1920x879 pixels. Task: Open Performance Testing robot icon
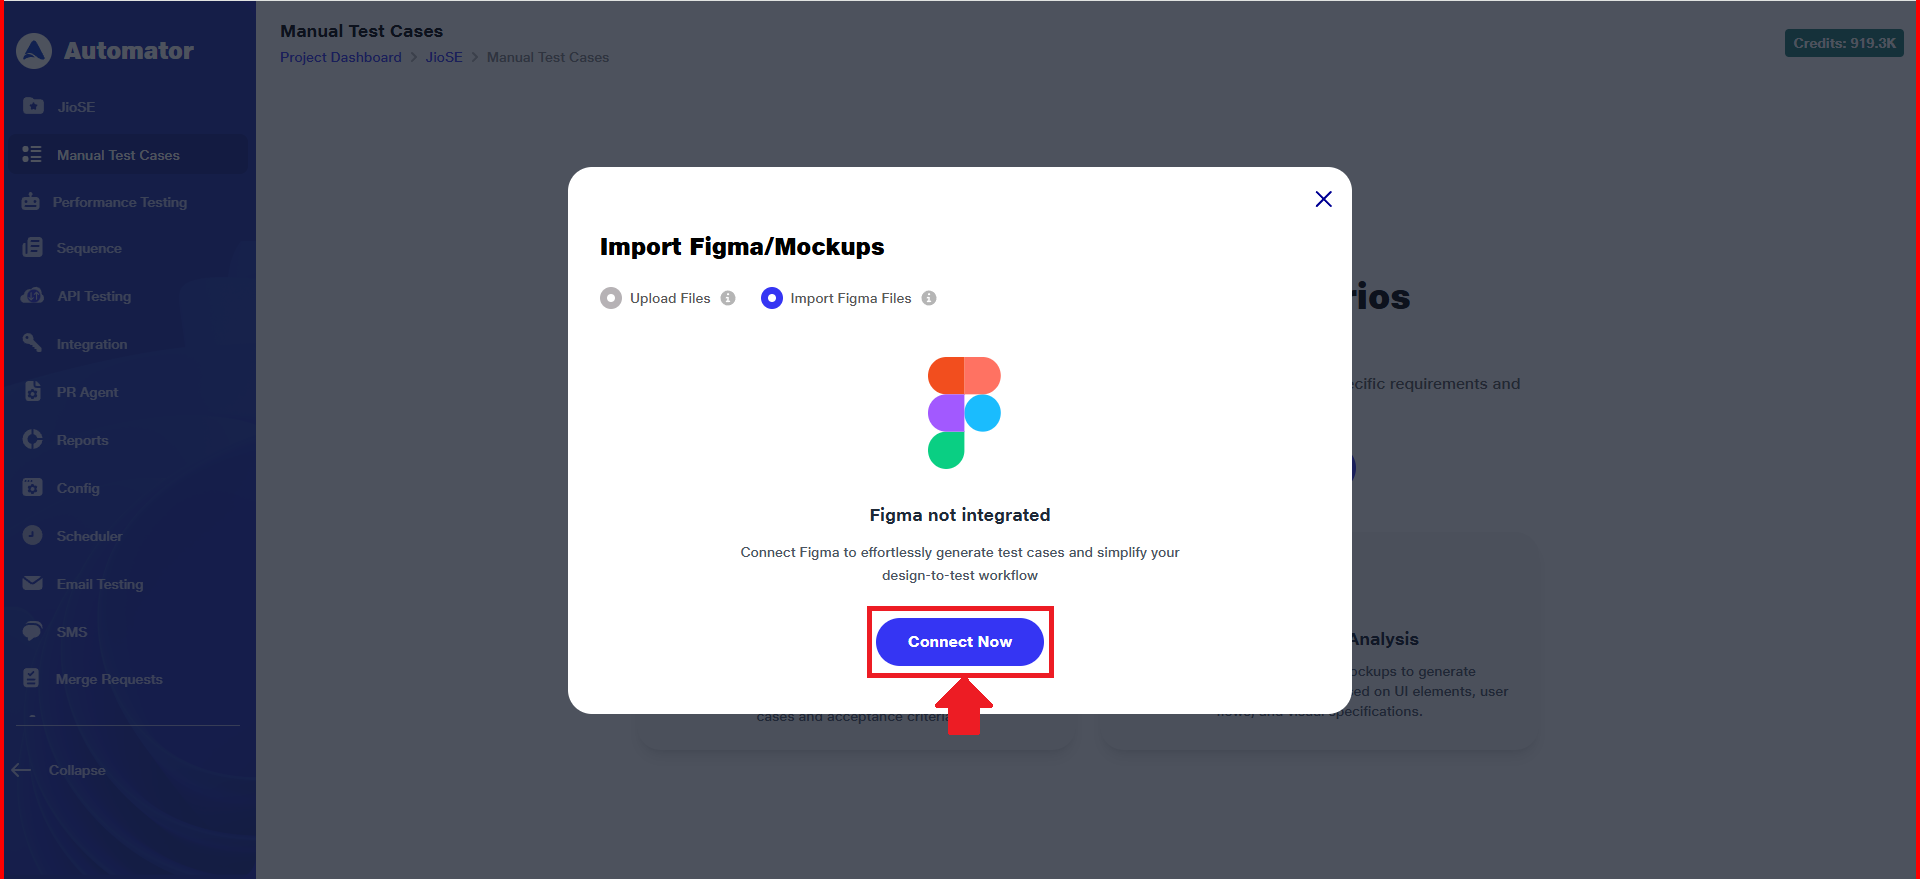[x=31, y=202]
